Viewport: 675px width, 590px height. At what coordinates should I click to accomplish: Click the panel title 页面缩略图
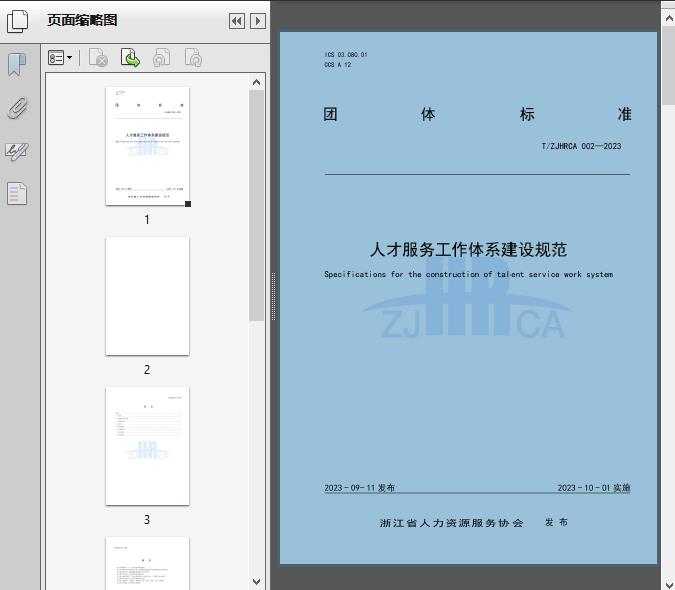(82, 20)
